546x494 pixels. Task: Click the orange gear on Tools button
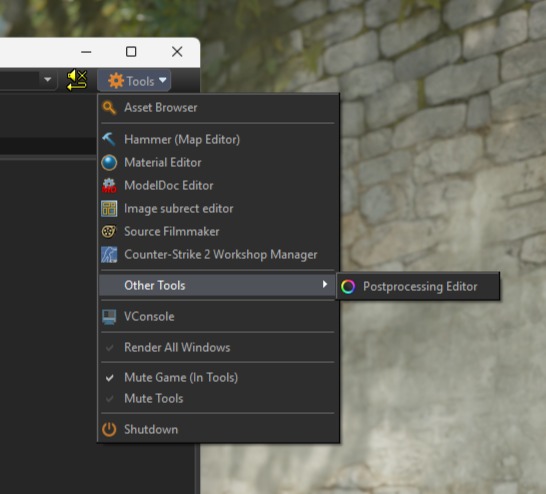click(116, 81)
